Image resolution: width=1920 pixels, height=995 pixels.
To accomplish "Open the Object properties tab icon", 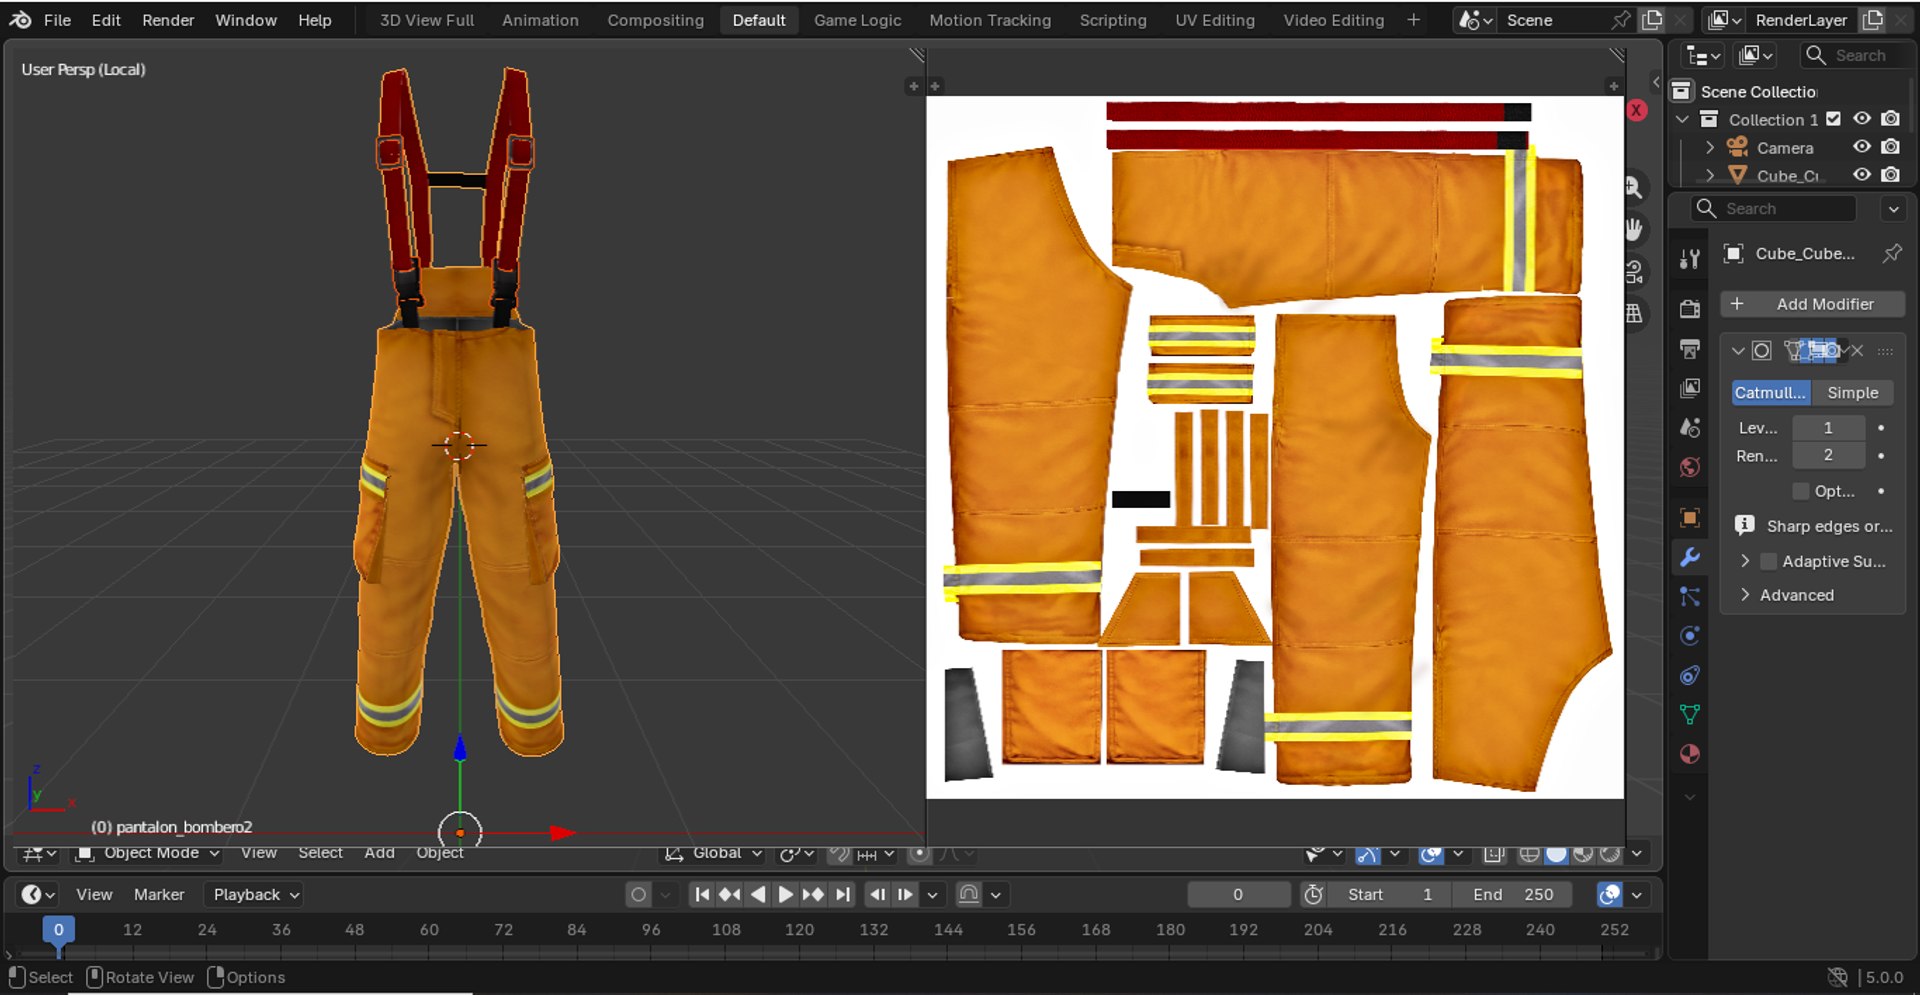I will coord(1690,517).
